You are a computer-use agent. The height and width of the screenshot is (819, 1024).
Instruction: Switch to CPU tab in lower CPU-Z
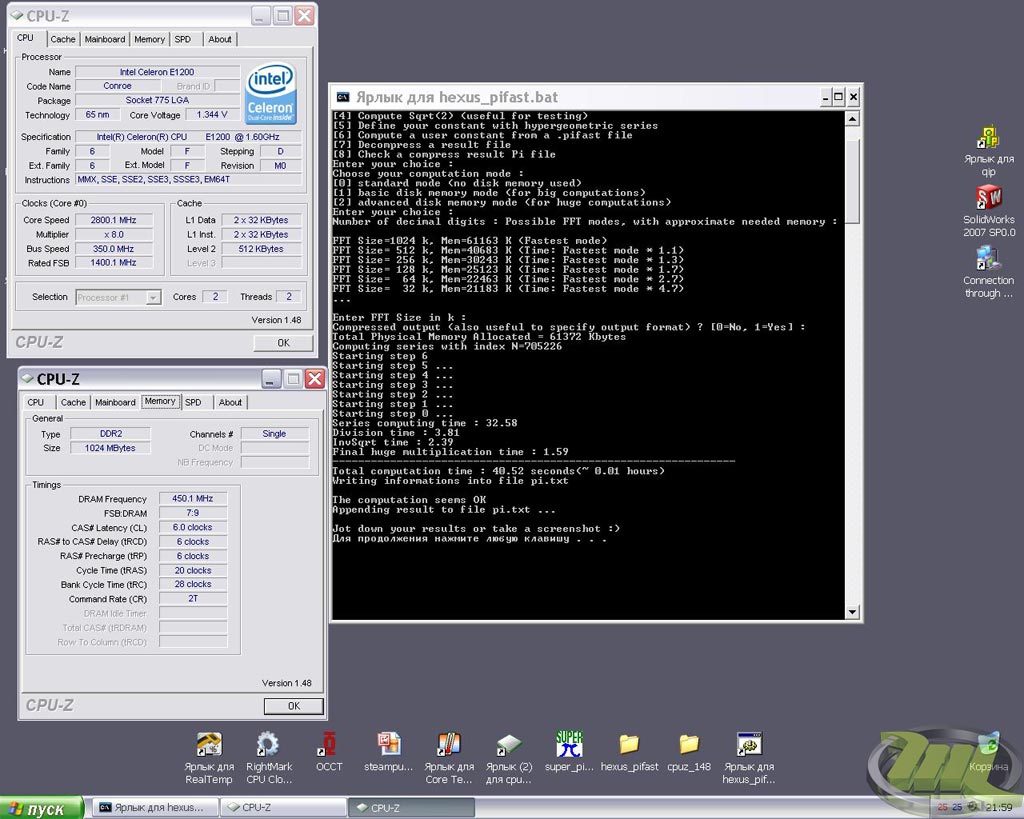(36, 402)
